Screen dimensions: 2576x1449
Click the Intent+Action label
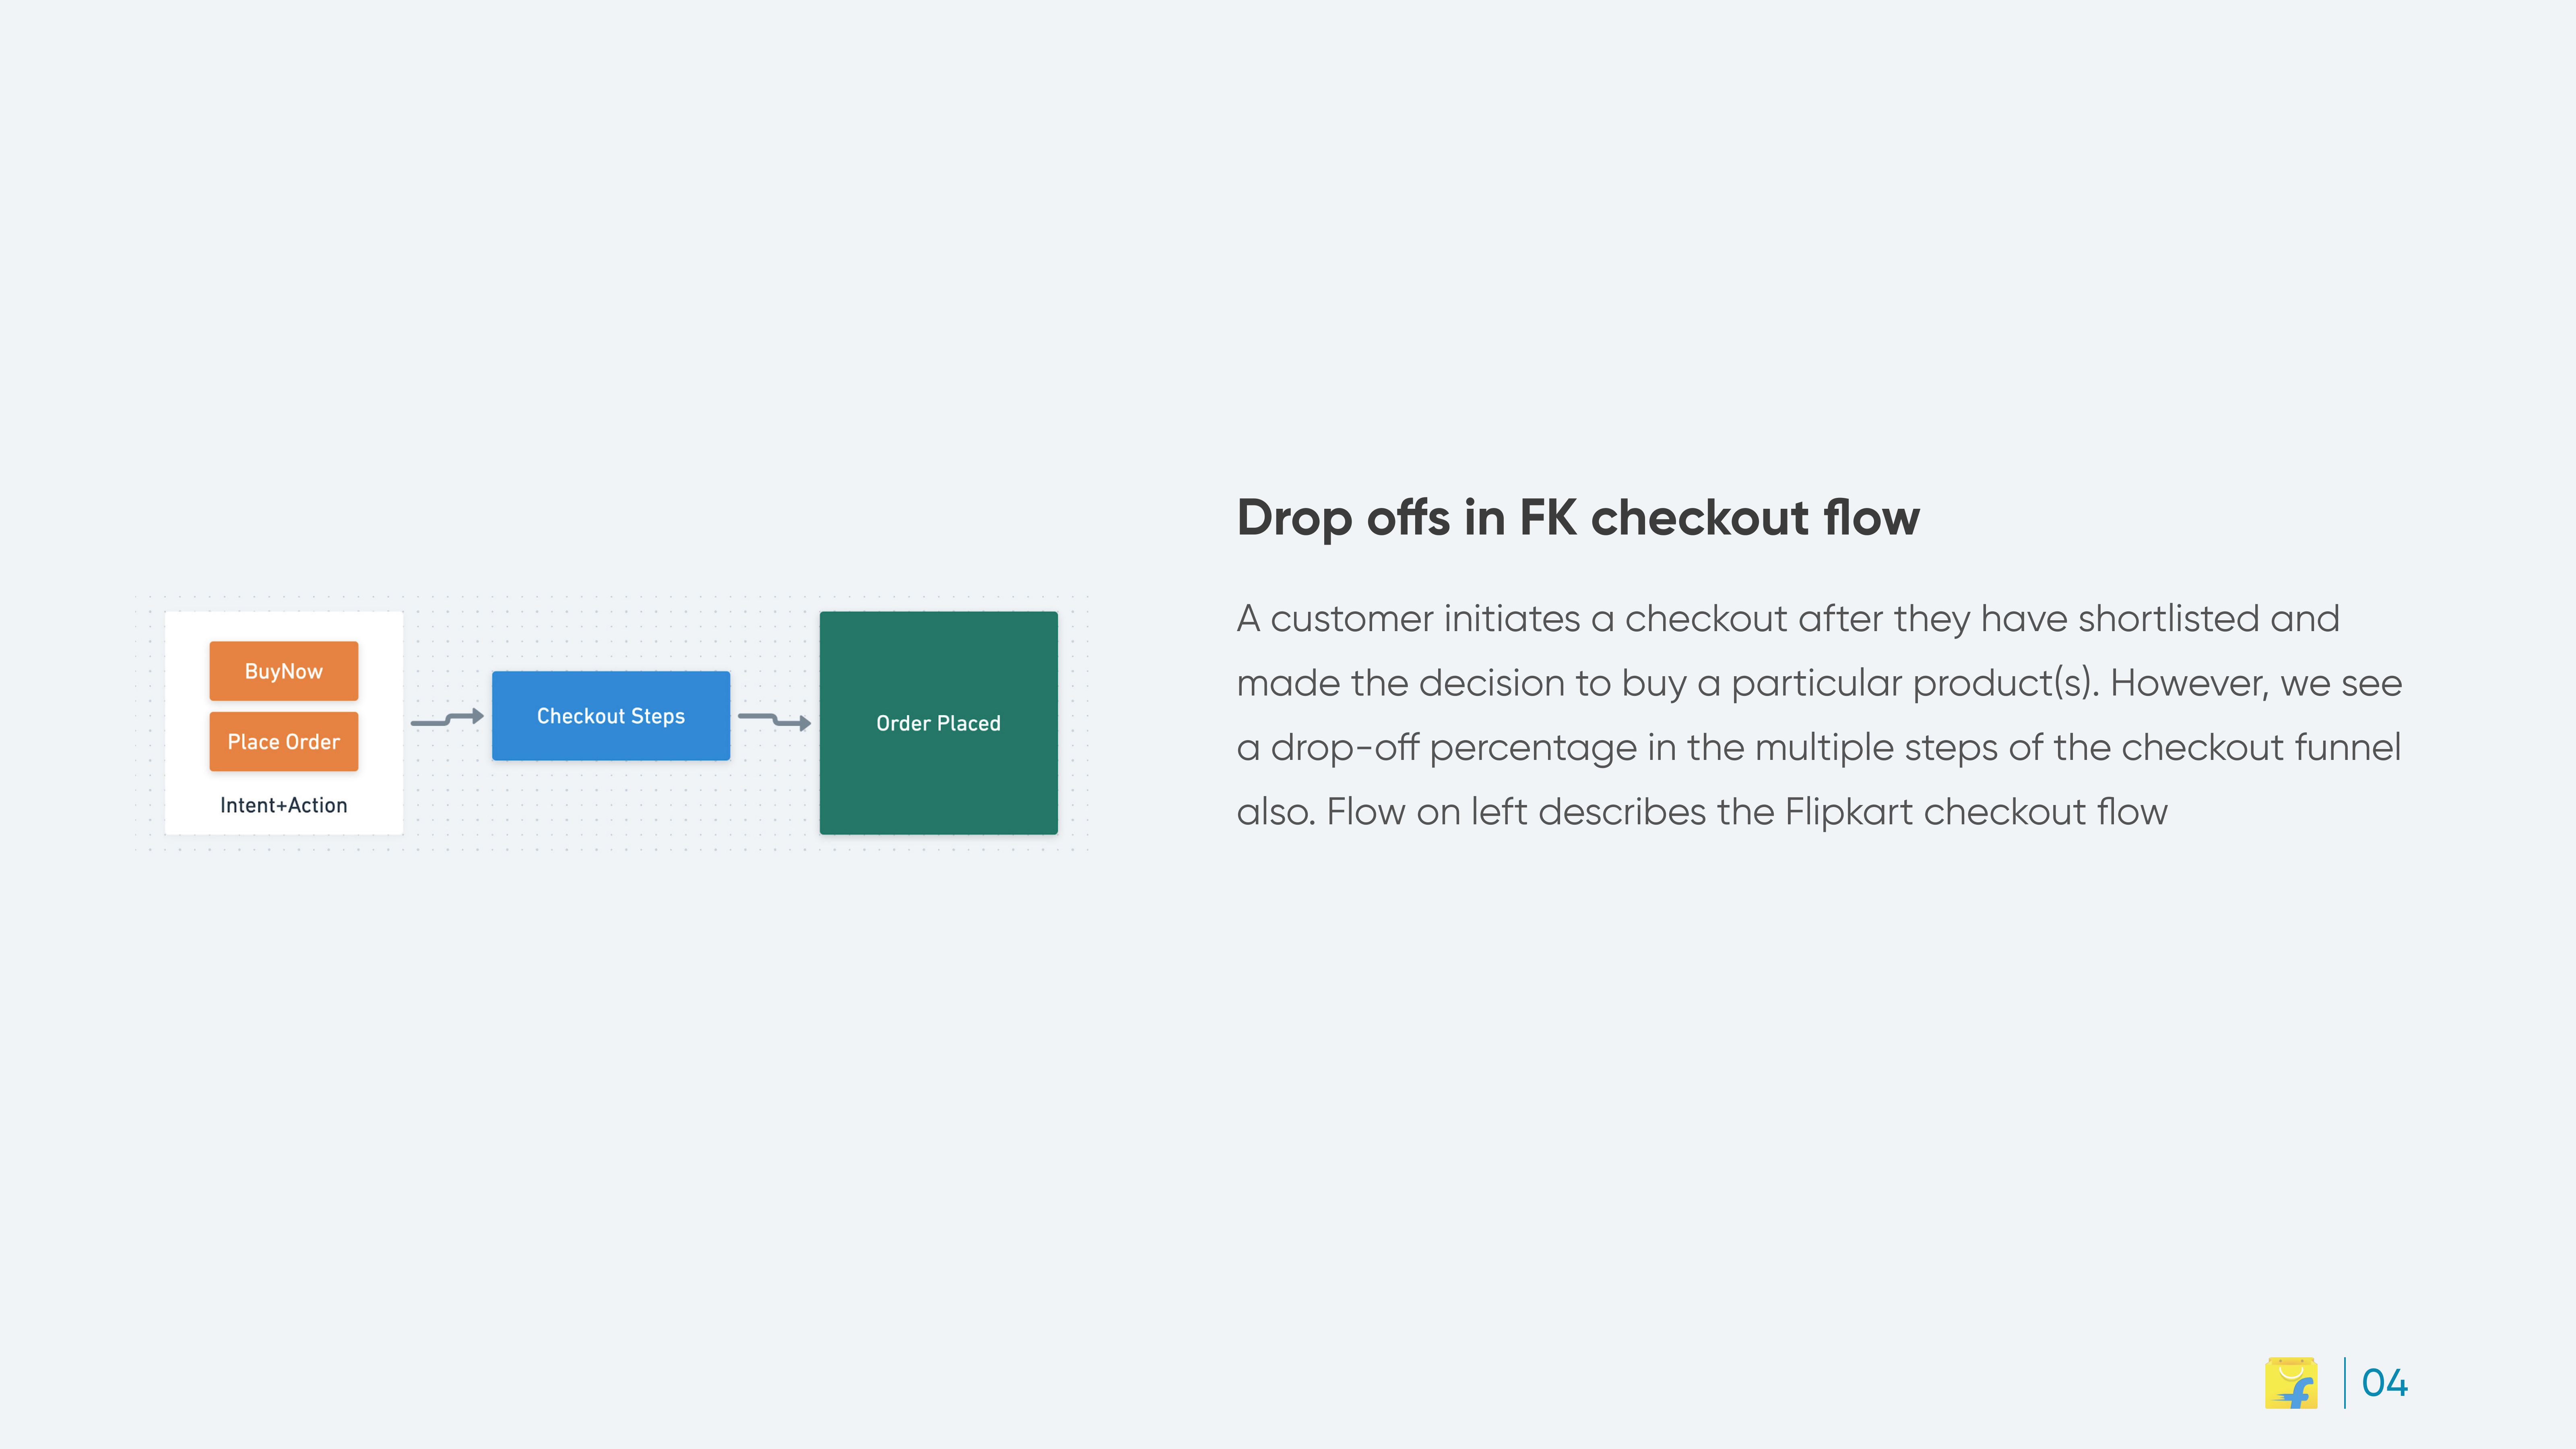click(x=284, y=805)
